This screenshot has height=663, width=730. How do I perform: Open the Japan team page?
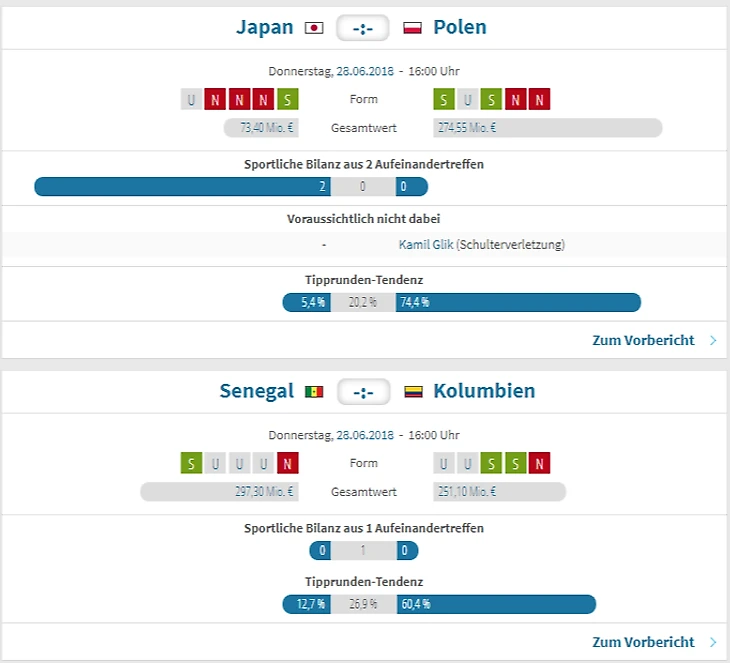click(x=264, y=27)
